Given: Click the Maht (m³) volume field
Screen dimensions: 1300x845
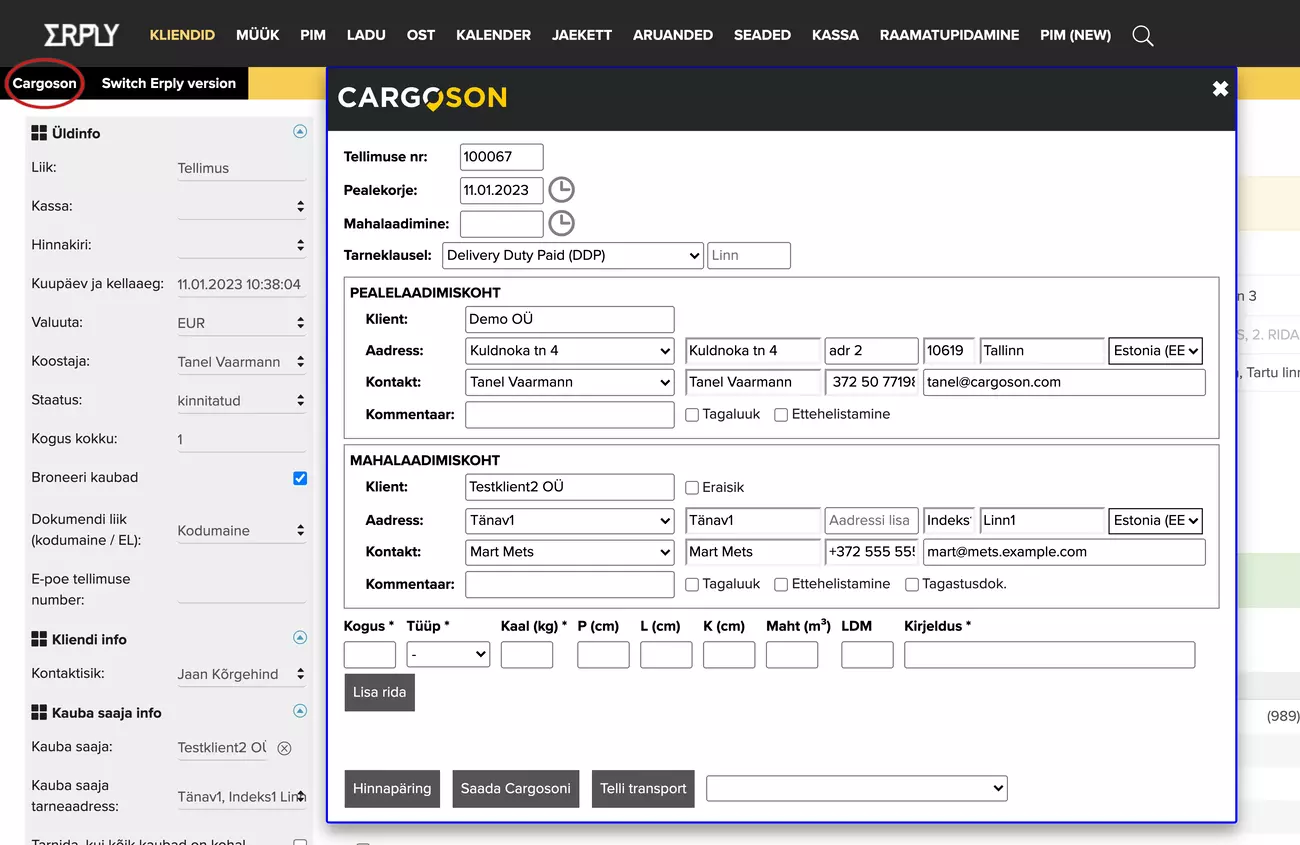Looking at the screenshot, I should click(792, 655).
